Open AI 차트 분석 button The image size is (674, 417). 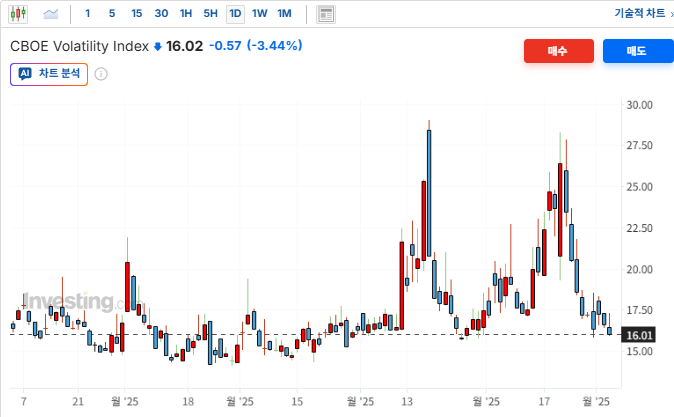point(49,74)
